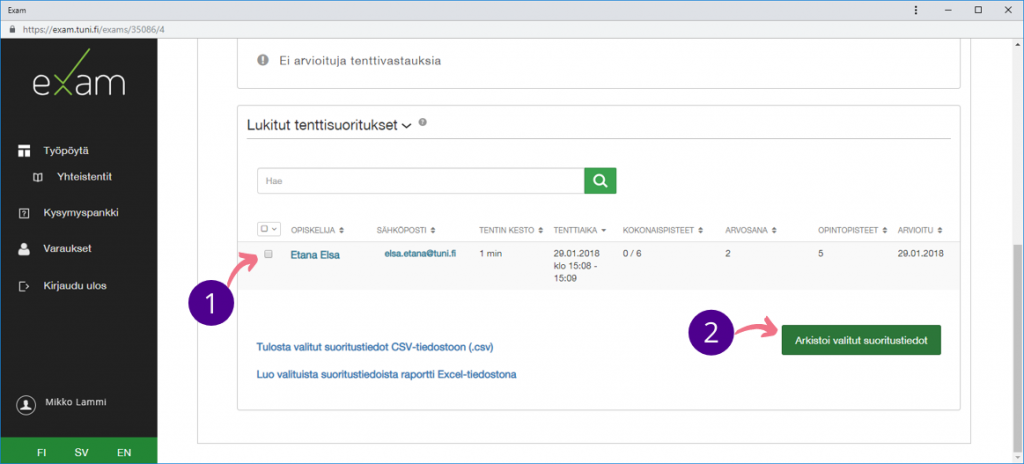The image size is (1024, 464).
Task: Click the Kysymyspankki question icon
Action: [26, 213]
